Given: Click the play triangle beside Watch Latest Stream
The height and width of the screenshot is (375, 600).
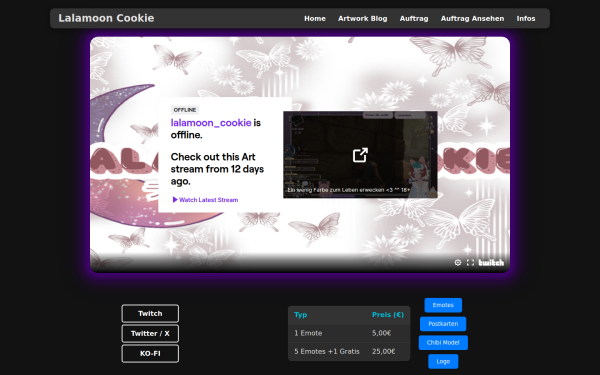Looking at the screenshot, I should click(175, 200).
